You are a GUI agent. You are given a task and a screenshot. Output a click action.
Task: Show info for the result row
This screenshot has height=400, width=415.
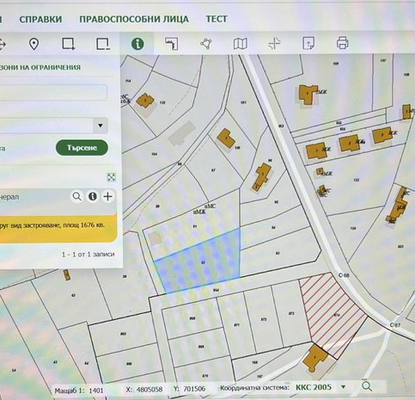[92, 196]
